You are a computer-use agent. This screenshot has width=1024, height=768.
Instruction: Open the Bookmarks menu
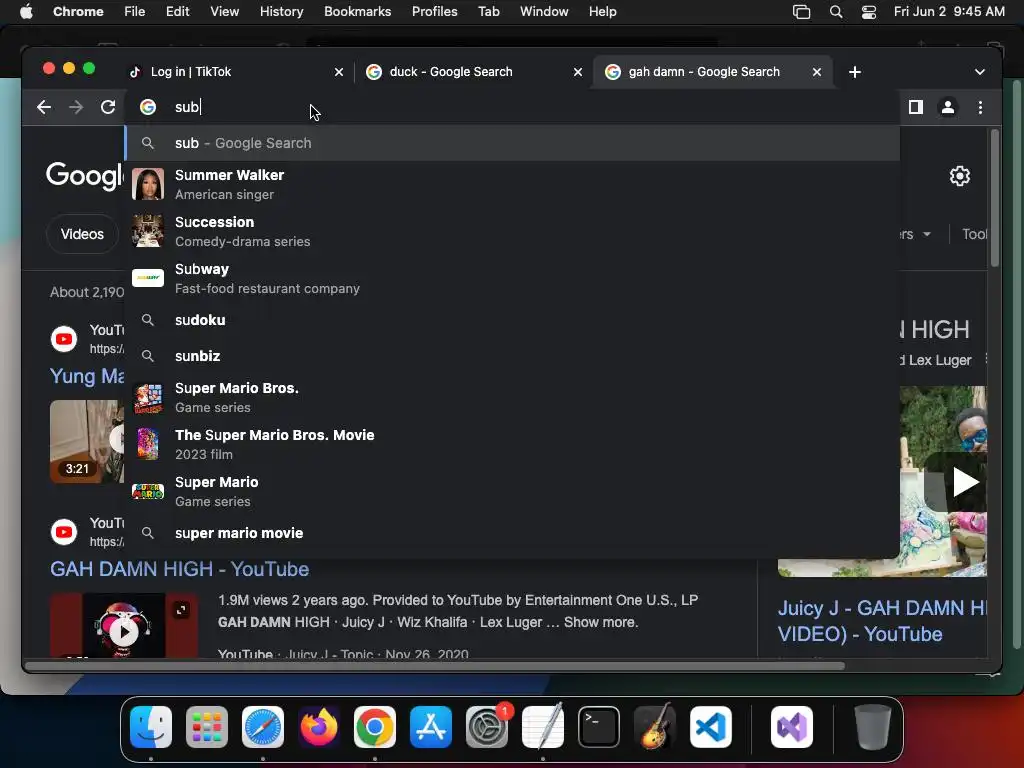[x=357, y=12]
